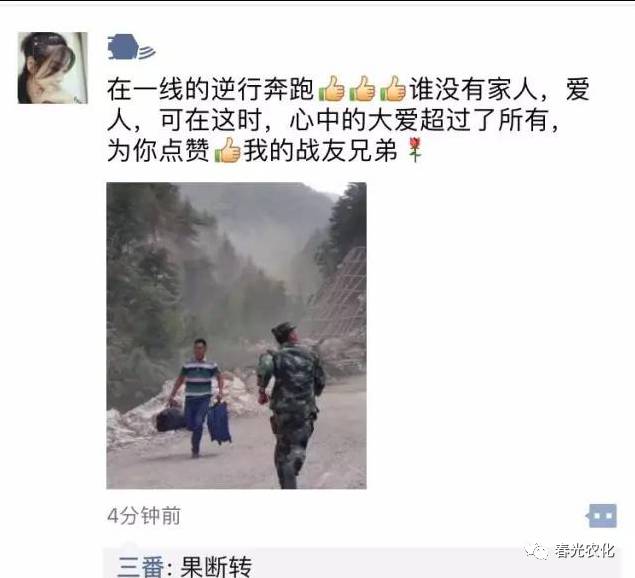Viewport: 635px width, 578px height.
Task: Open the comment and like menu button
Action: pos(602,516)
